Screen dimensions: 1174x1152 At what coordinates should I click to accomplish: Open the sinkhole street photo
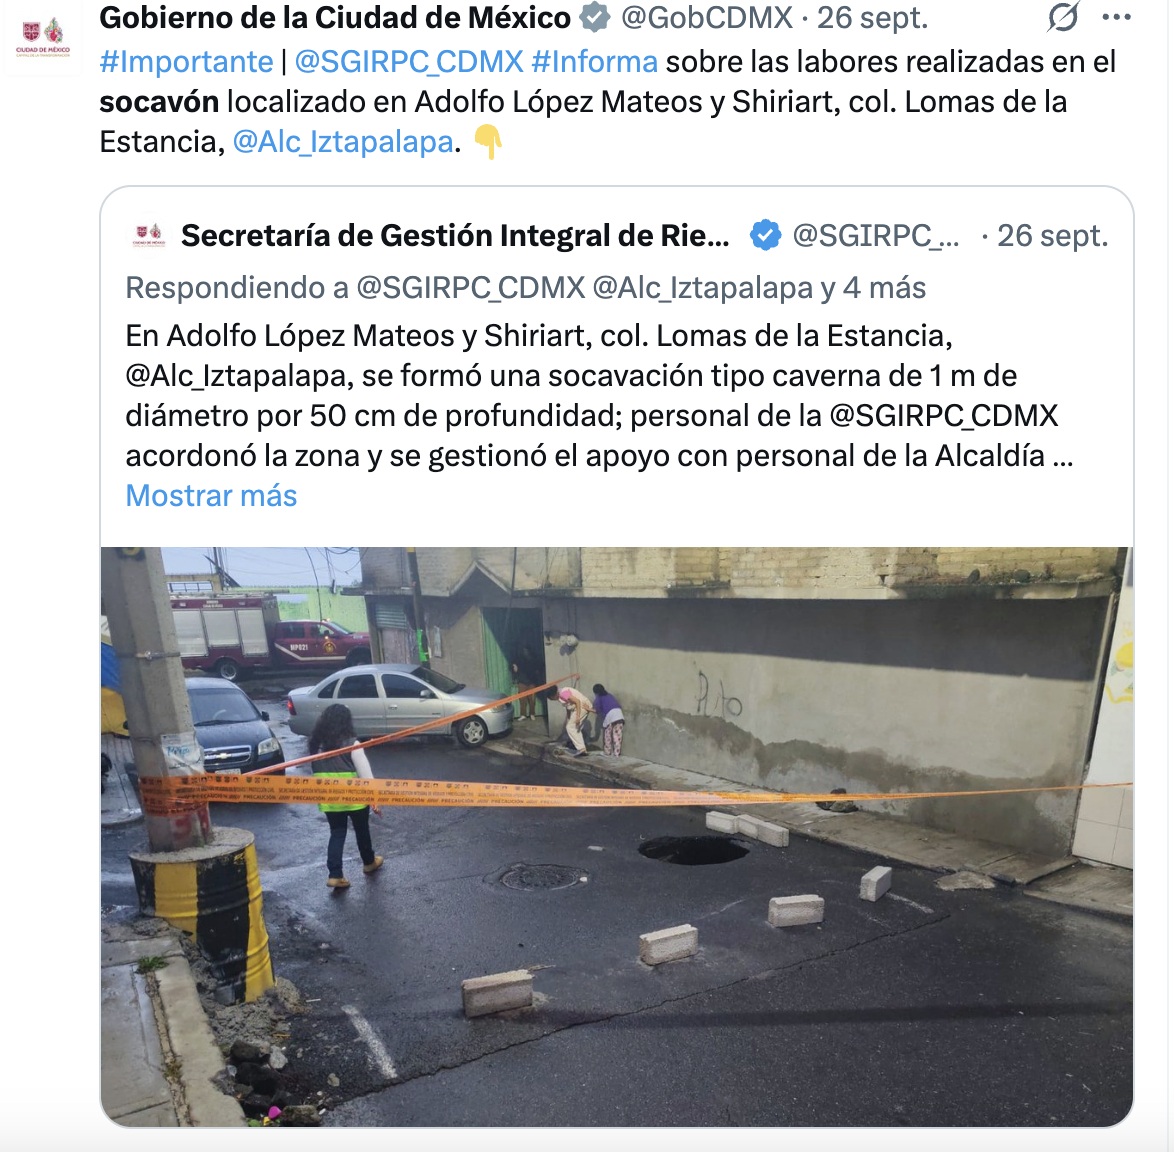[617, 836]
